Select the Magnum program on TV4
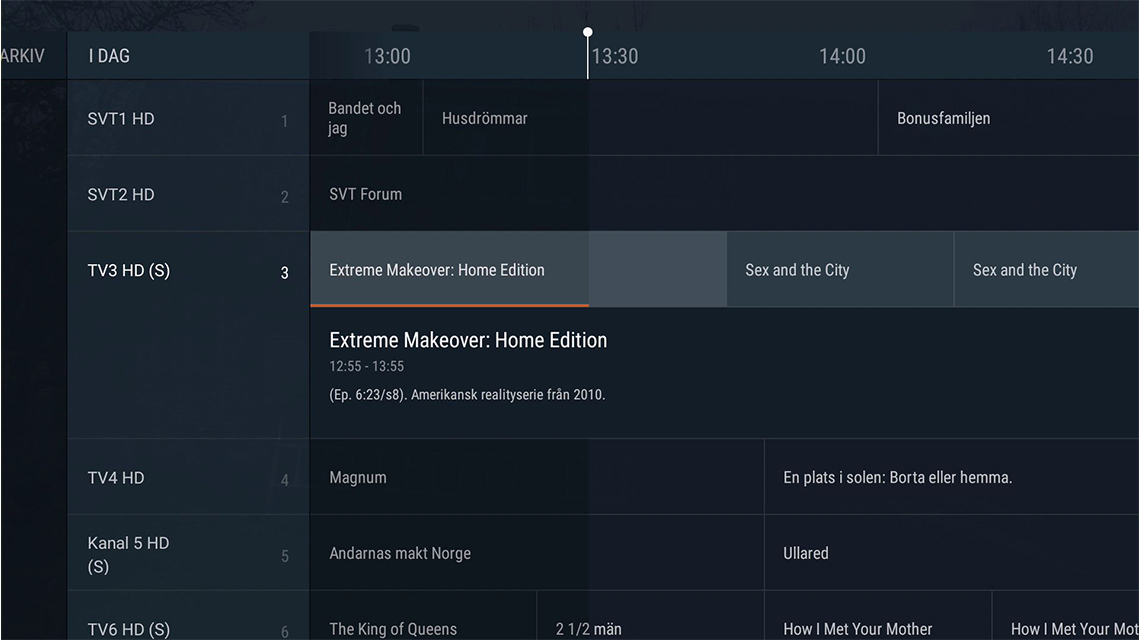1140x640 pixels. [x=536, y=478]
